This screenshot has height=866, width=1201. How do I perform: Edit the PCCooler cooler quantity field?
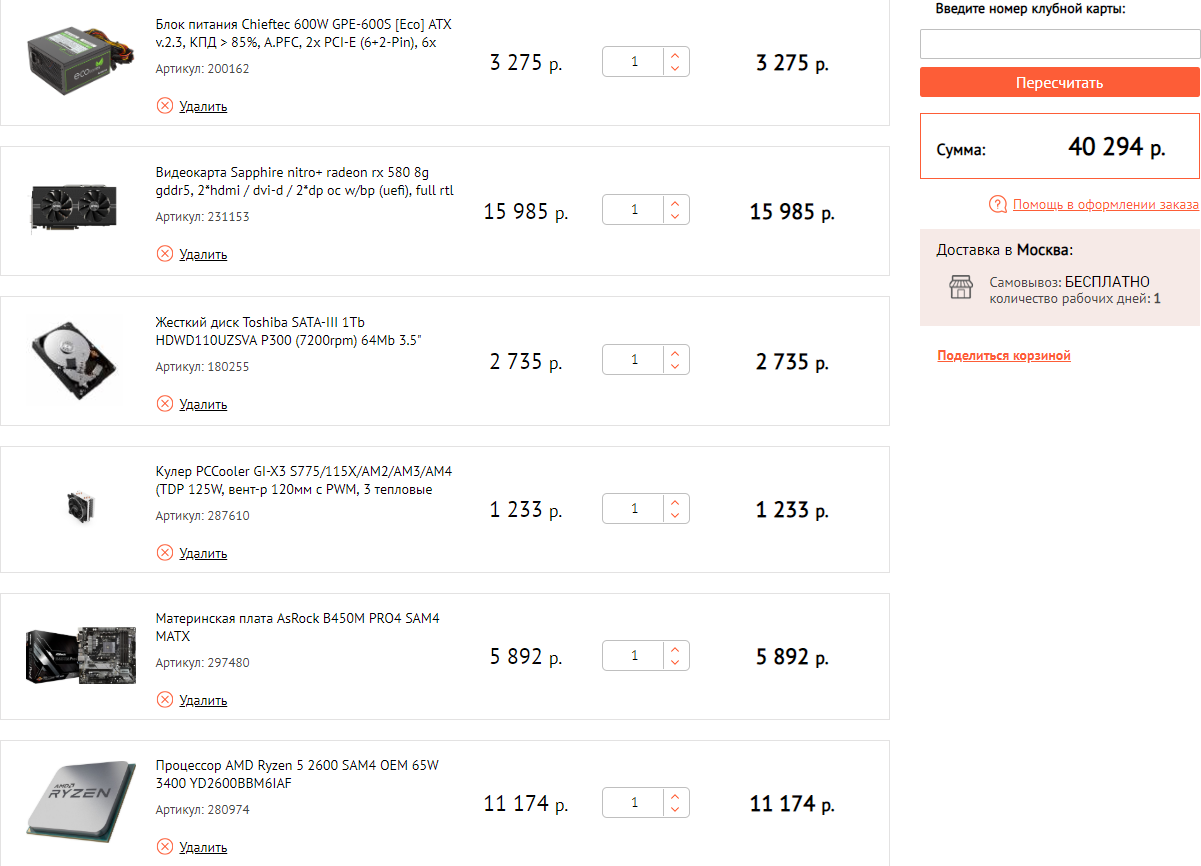point(634,509)
